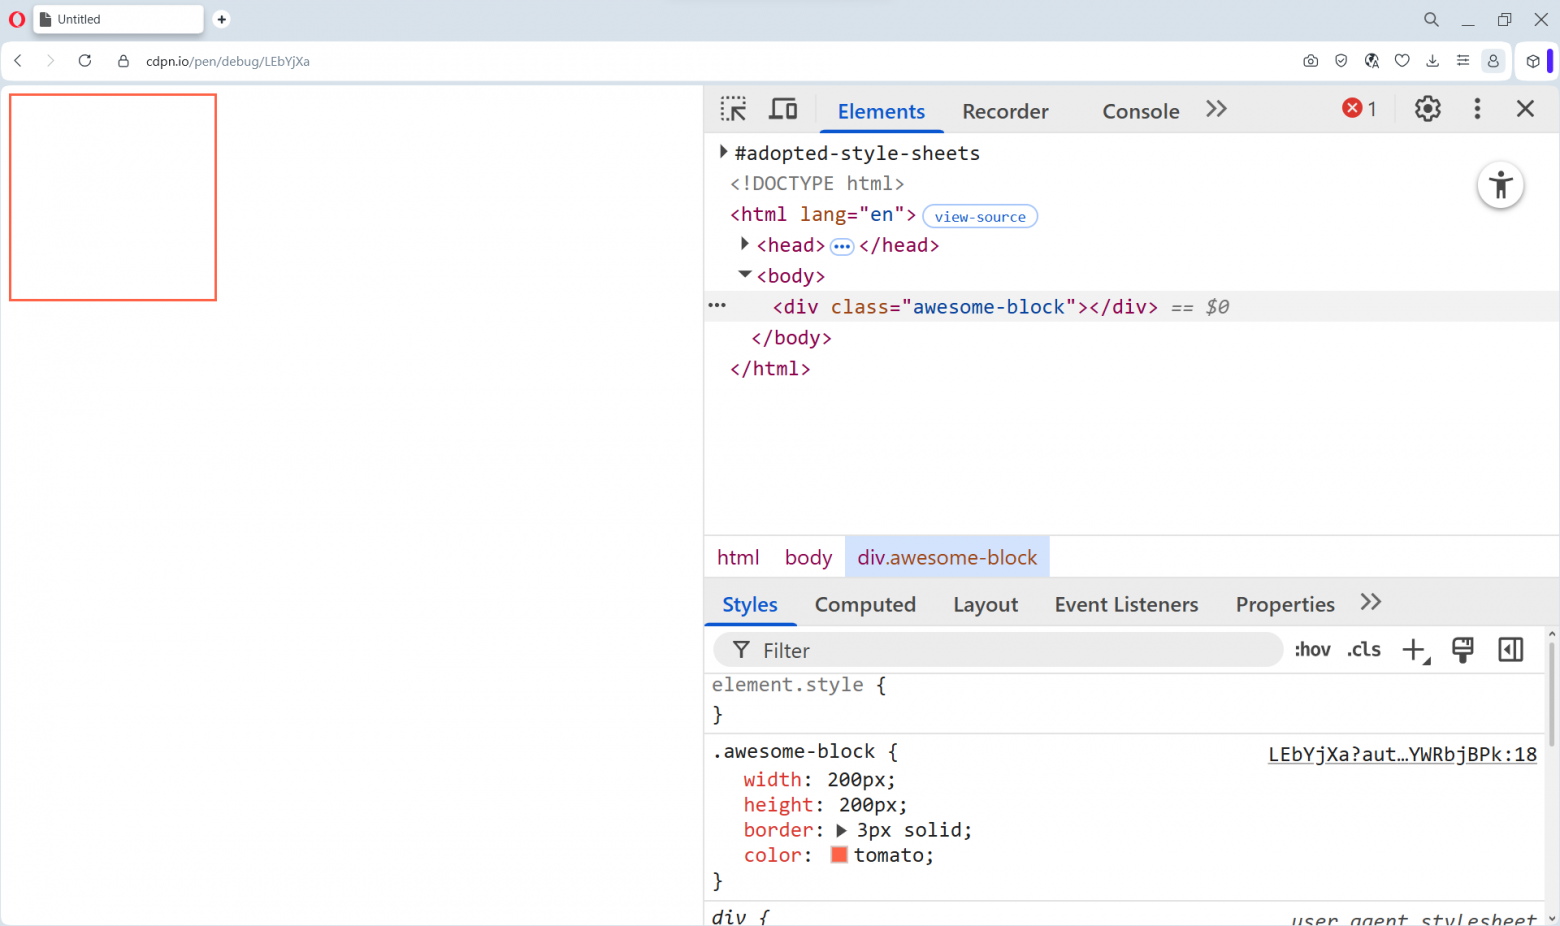Toggle the device toolbar icon
Viewport: 1560px width, 926px height.
(783, 109)
